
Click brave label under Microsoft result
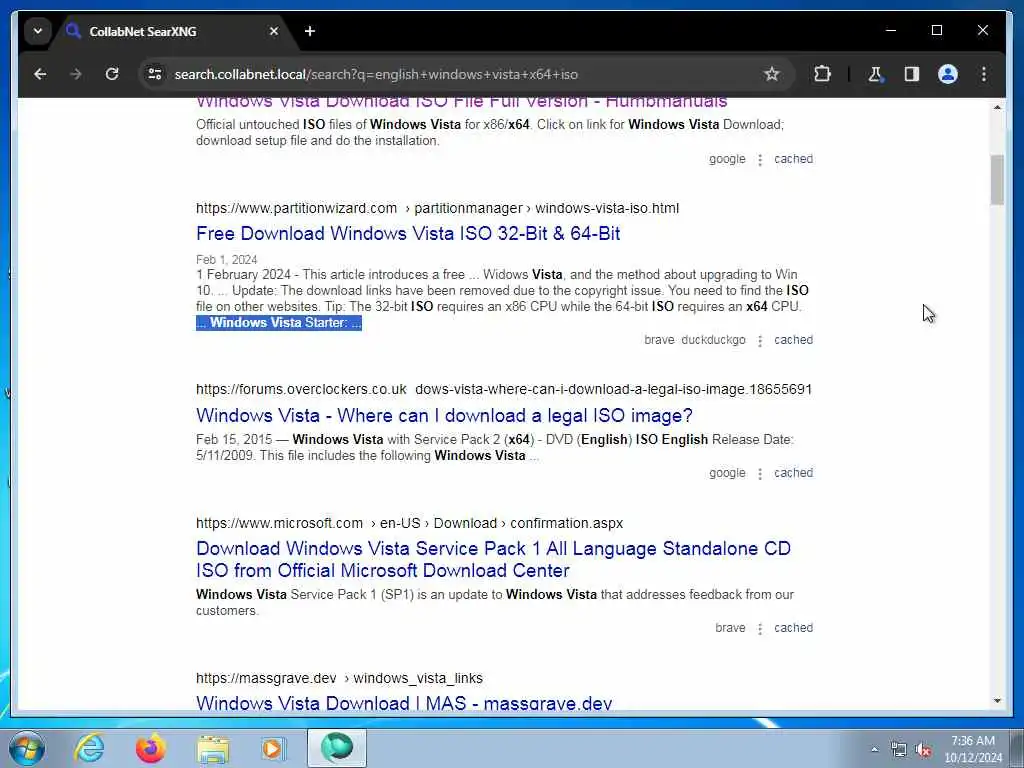pos(730,628)
